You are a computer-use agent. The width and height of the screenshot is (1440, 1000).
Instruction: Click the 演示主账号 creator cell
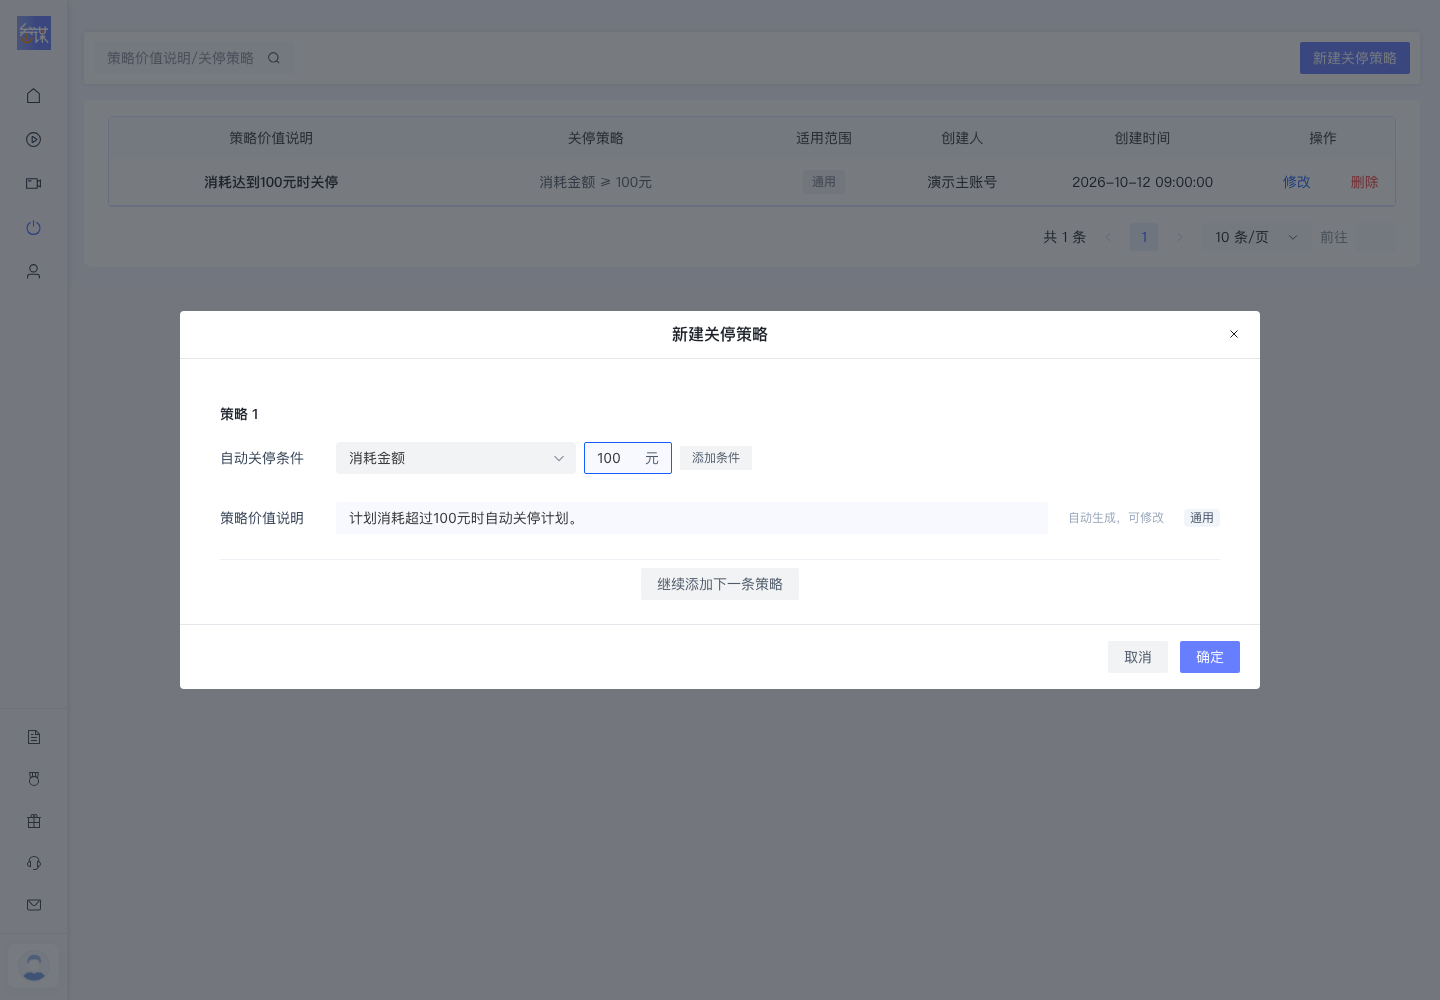tap(962, 182)
